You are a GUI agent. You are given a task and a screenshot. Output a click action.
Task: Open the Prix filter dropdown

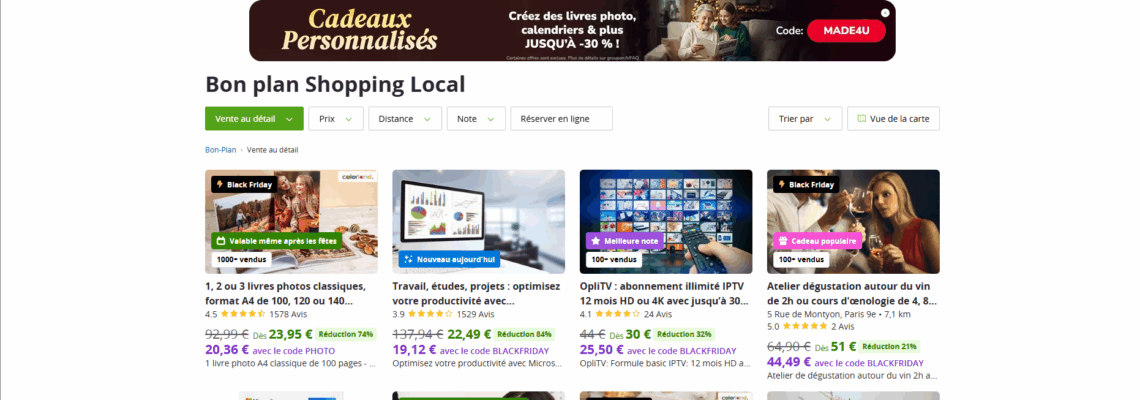336,119
